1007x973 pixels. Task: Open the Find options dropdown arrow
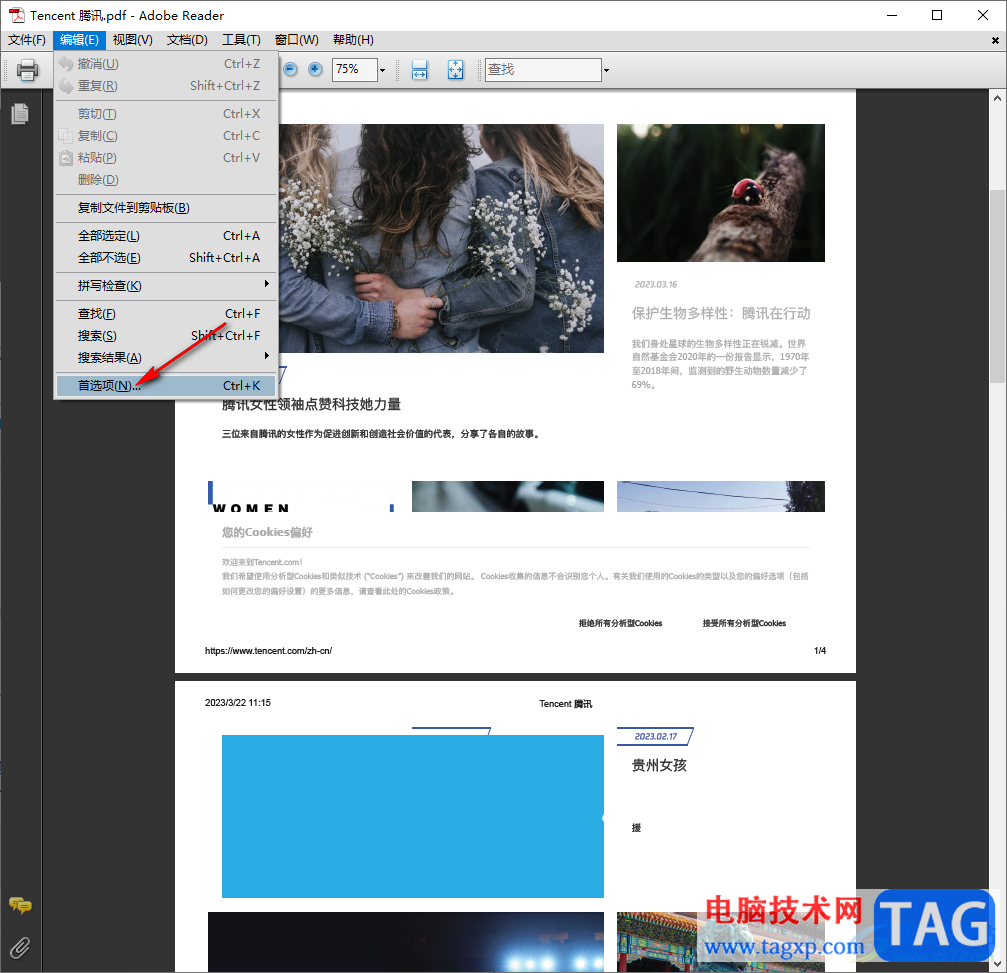pos(606,69)
